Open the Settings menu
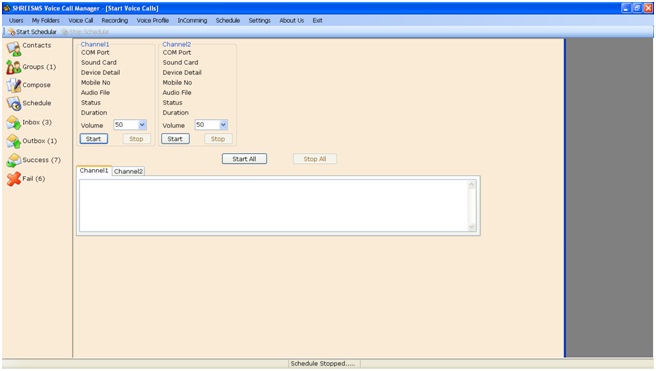Image resolution: width=656 pixels, height=371 pixels. pos(259,20)
